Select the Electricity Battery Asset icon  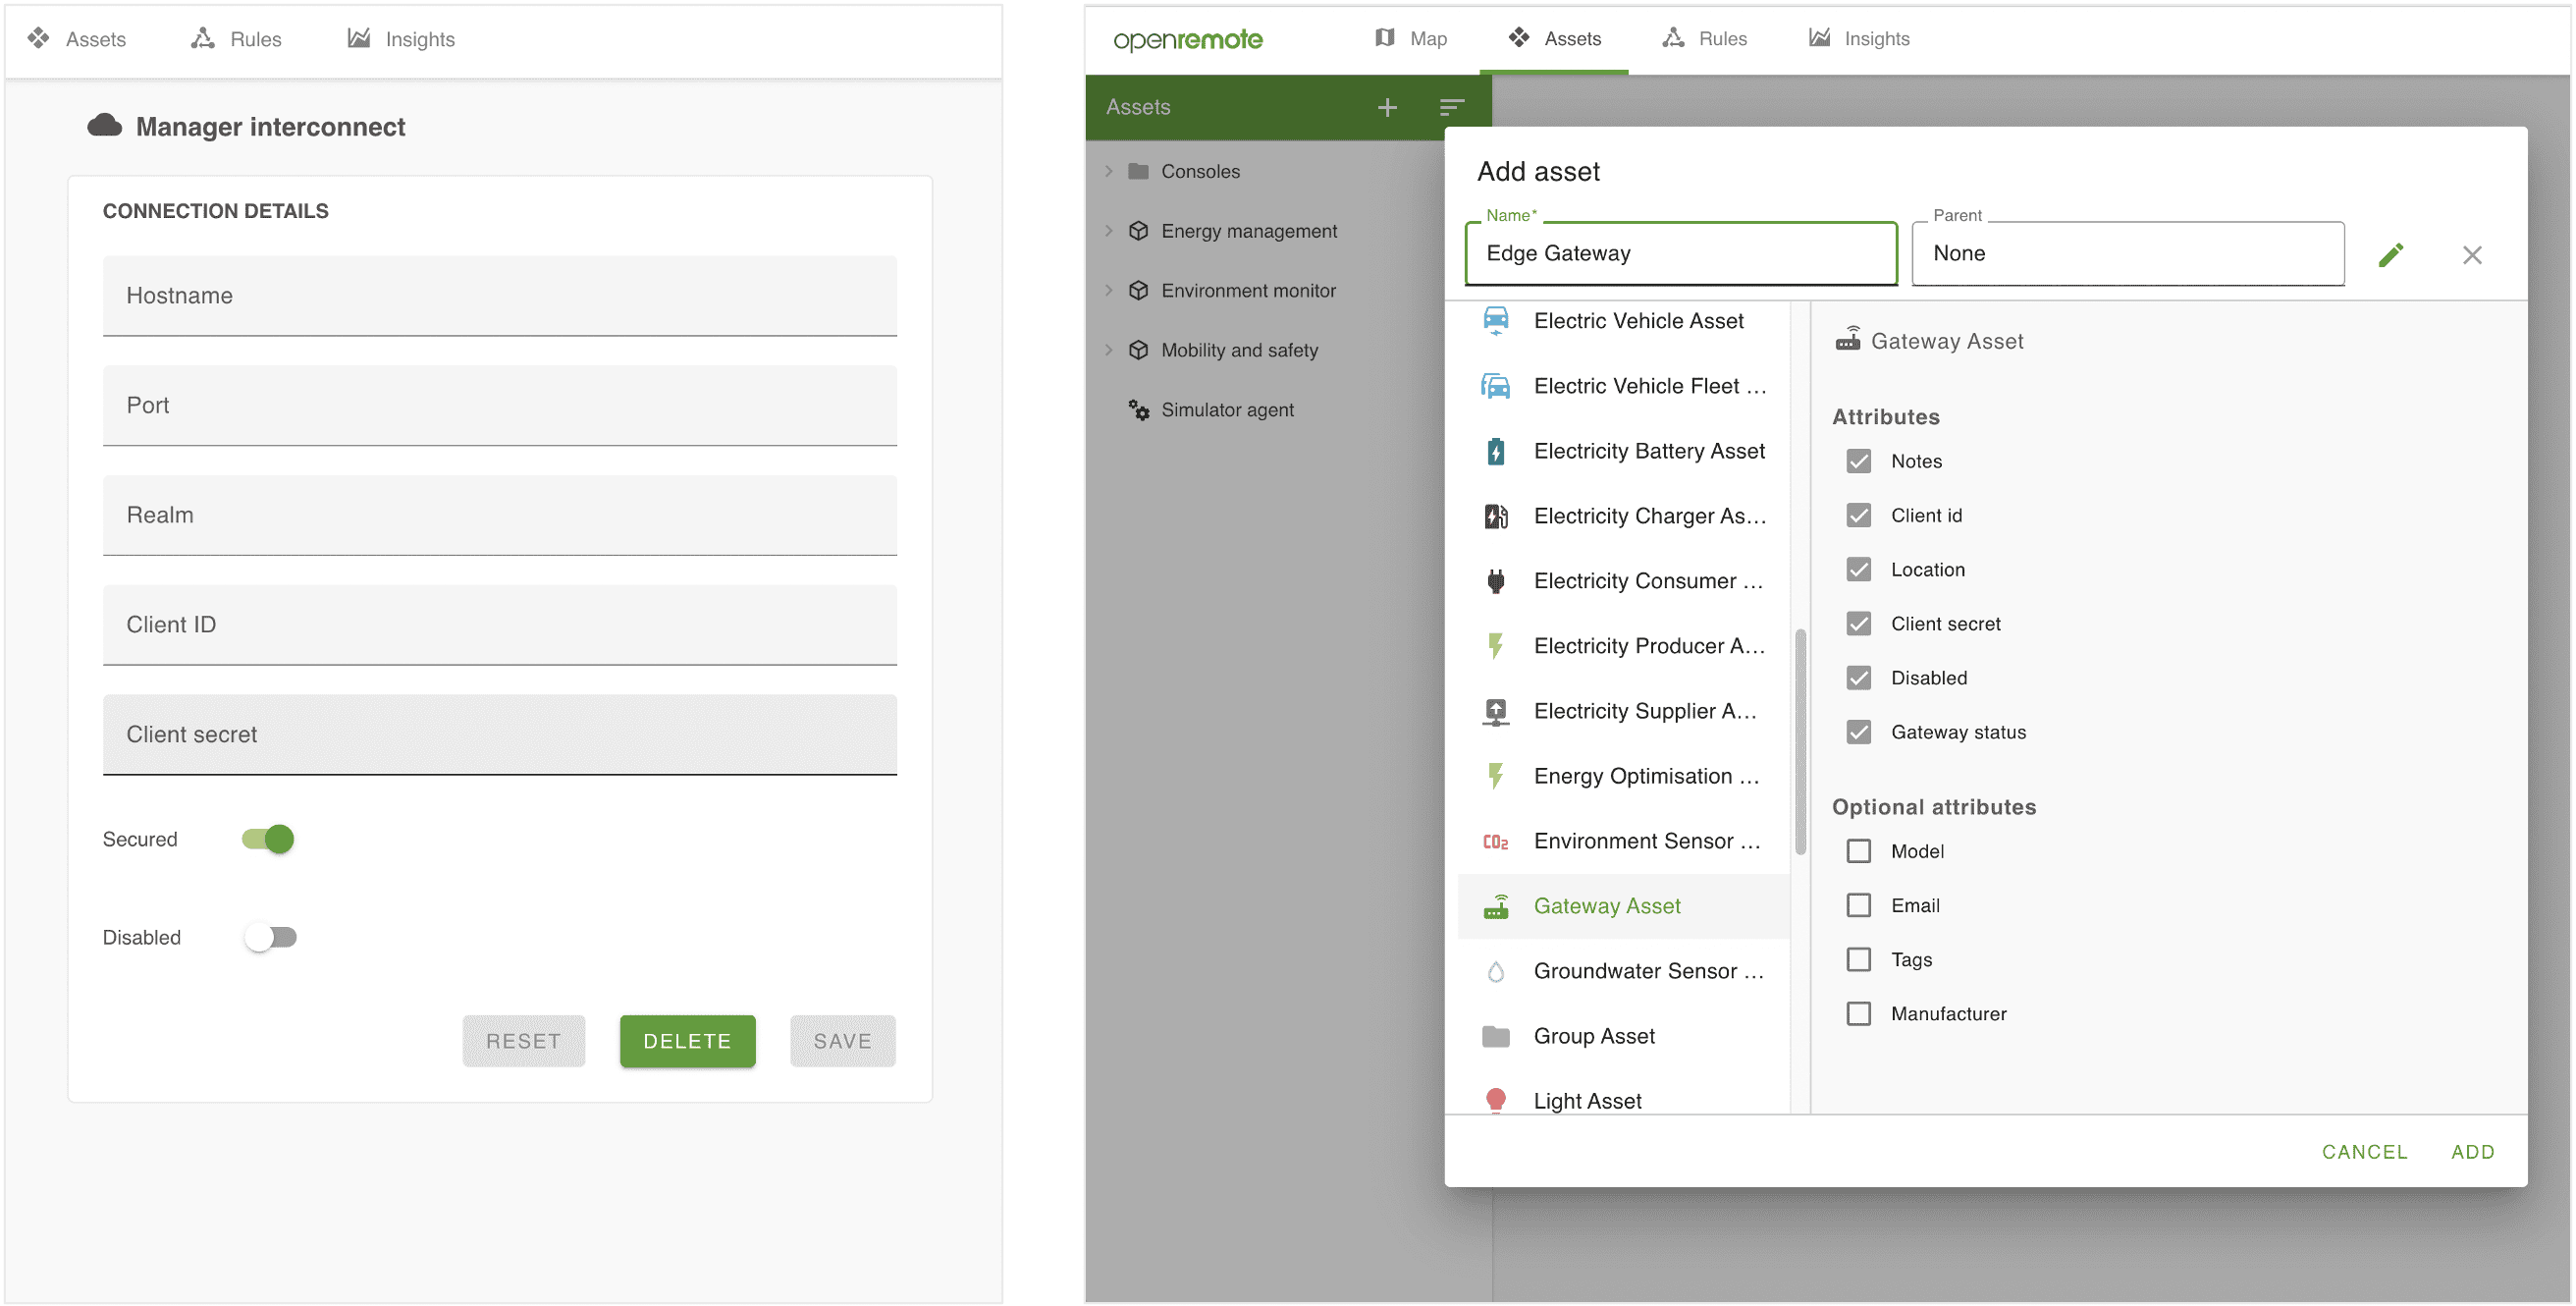pos(1495,451)
